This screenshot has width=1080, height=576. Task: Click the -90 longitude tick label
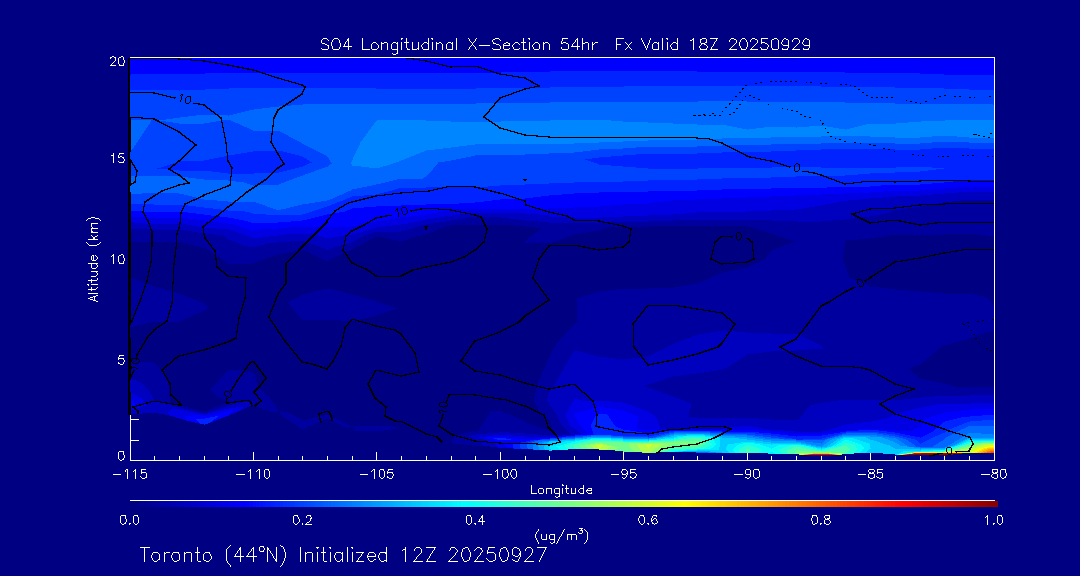747,475
